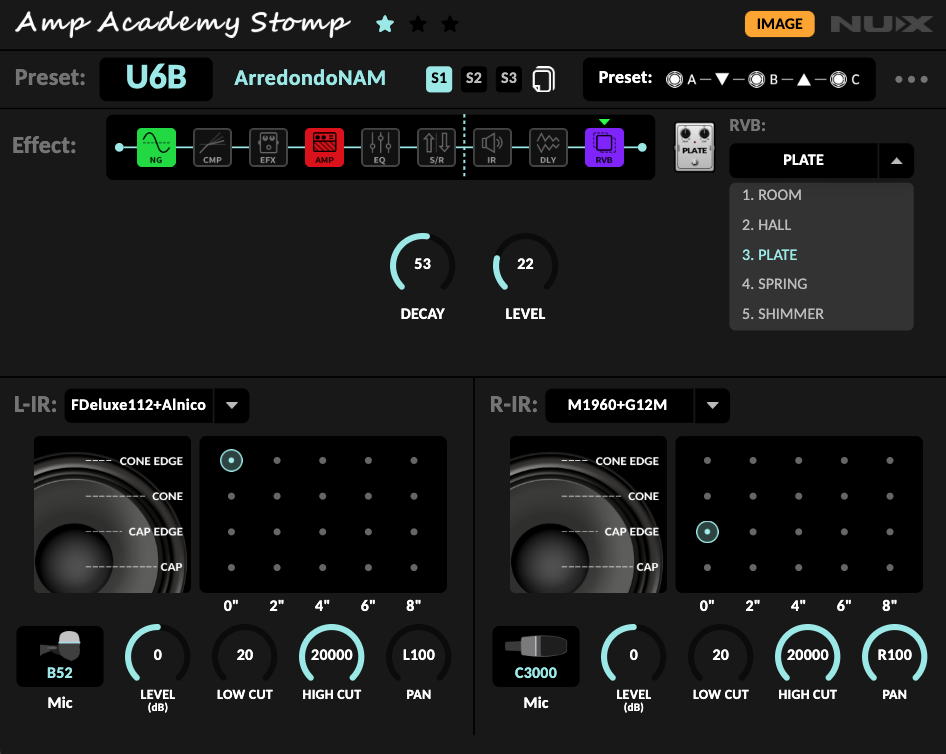Click the preset up triangle arrow
Viewport: 946px width, 754px height.
804,79
